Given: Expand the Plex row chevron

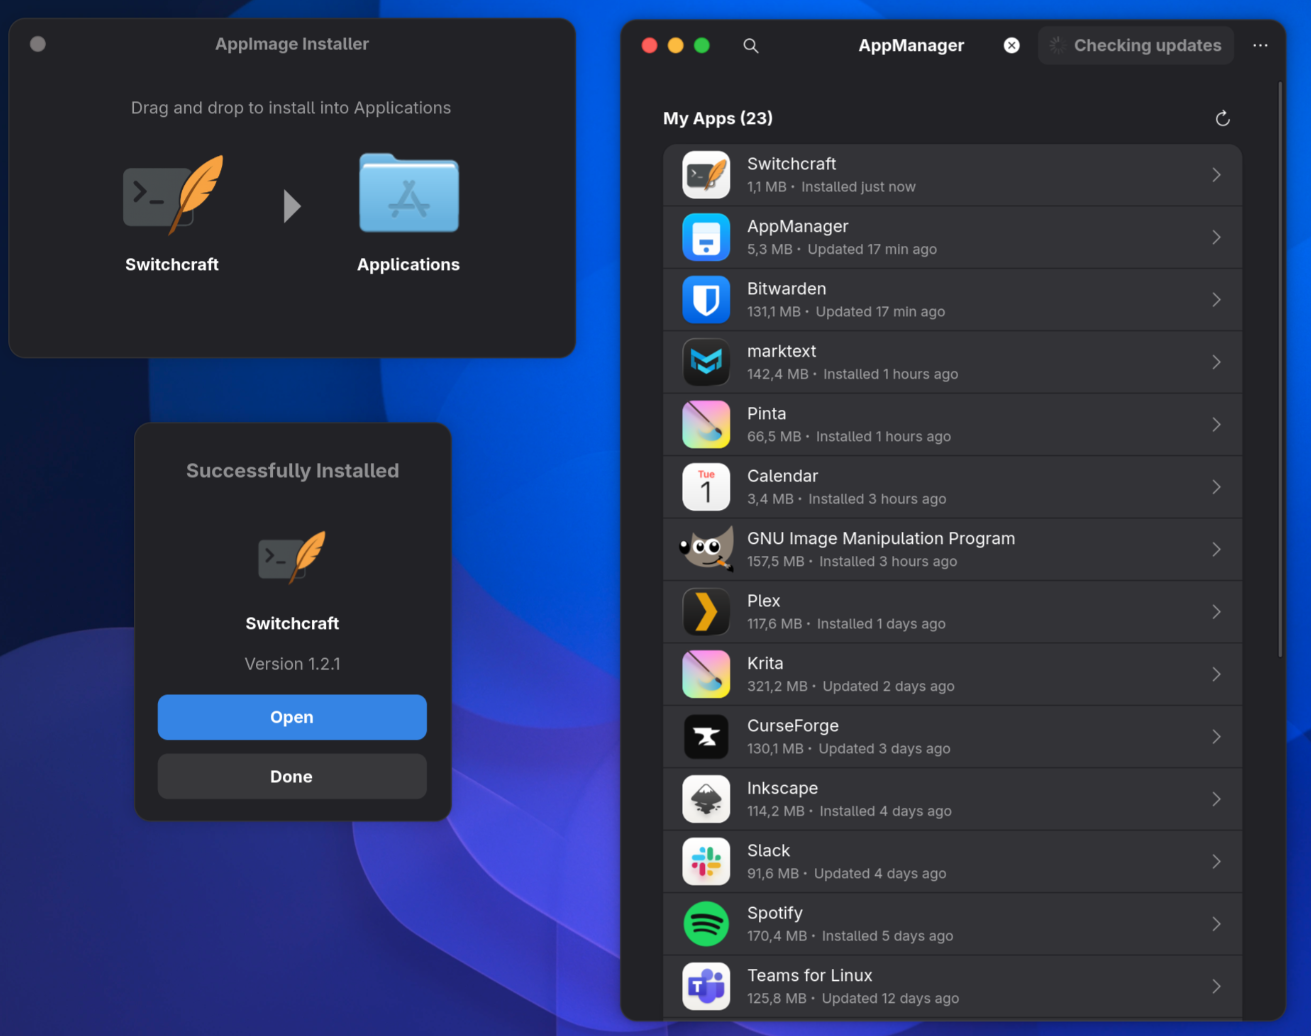Looking at the screenshot, I should pyautogui.click(x=1216, y=612).
